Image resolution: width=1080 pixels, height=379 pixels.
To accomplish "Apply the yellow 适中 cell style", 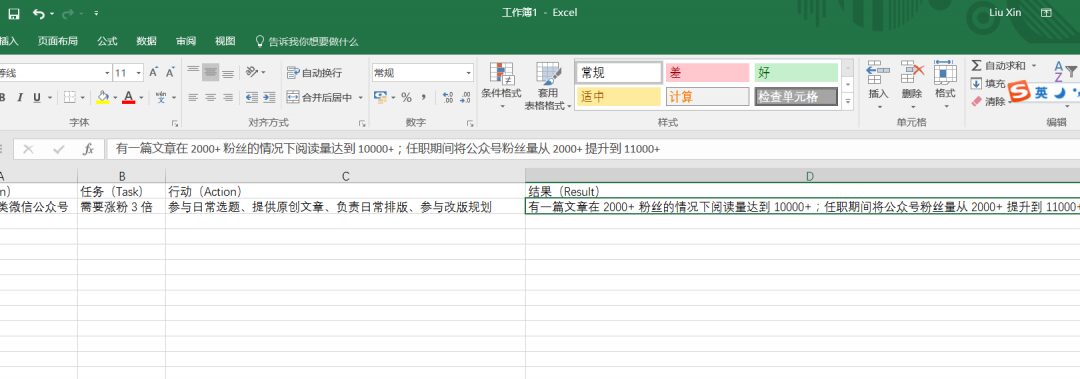I will [x=618, y=96].
